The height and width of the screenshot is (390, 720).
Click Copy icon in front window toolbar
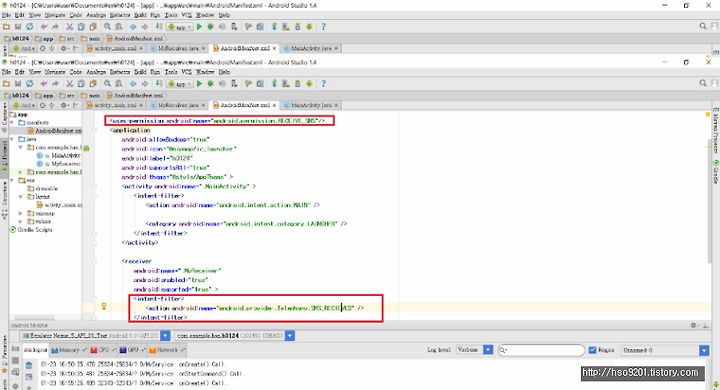(81, 84)
